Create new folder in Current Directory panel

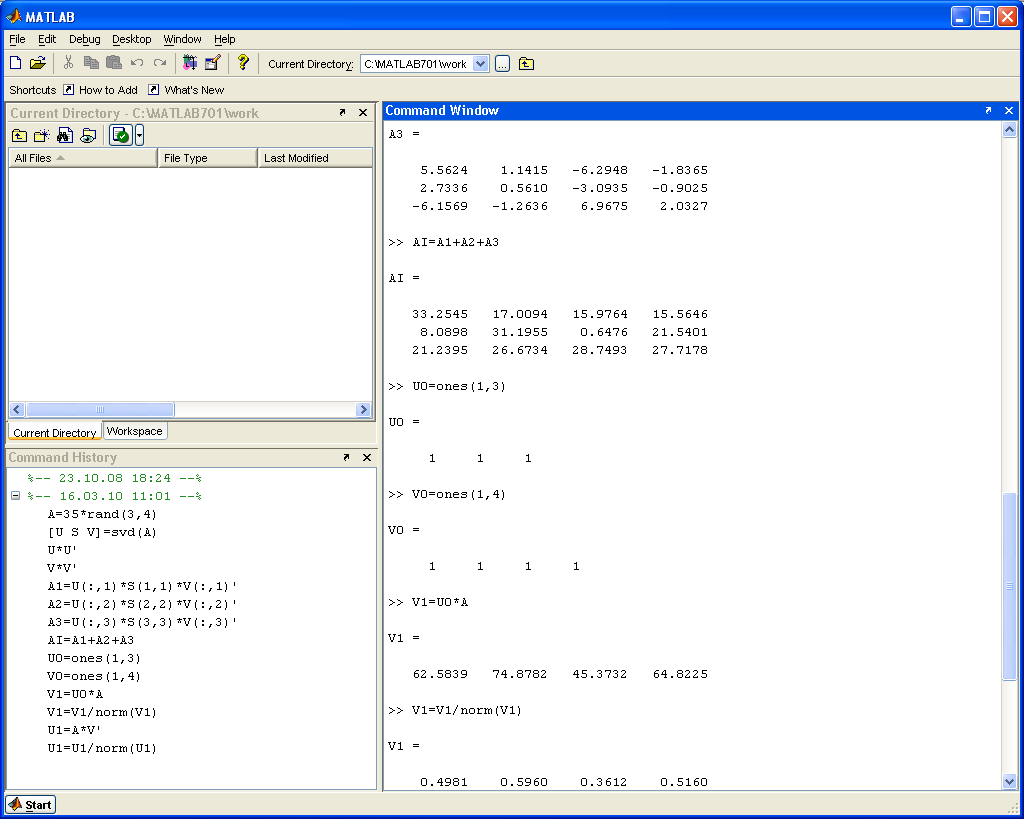(x=42, y=136)
